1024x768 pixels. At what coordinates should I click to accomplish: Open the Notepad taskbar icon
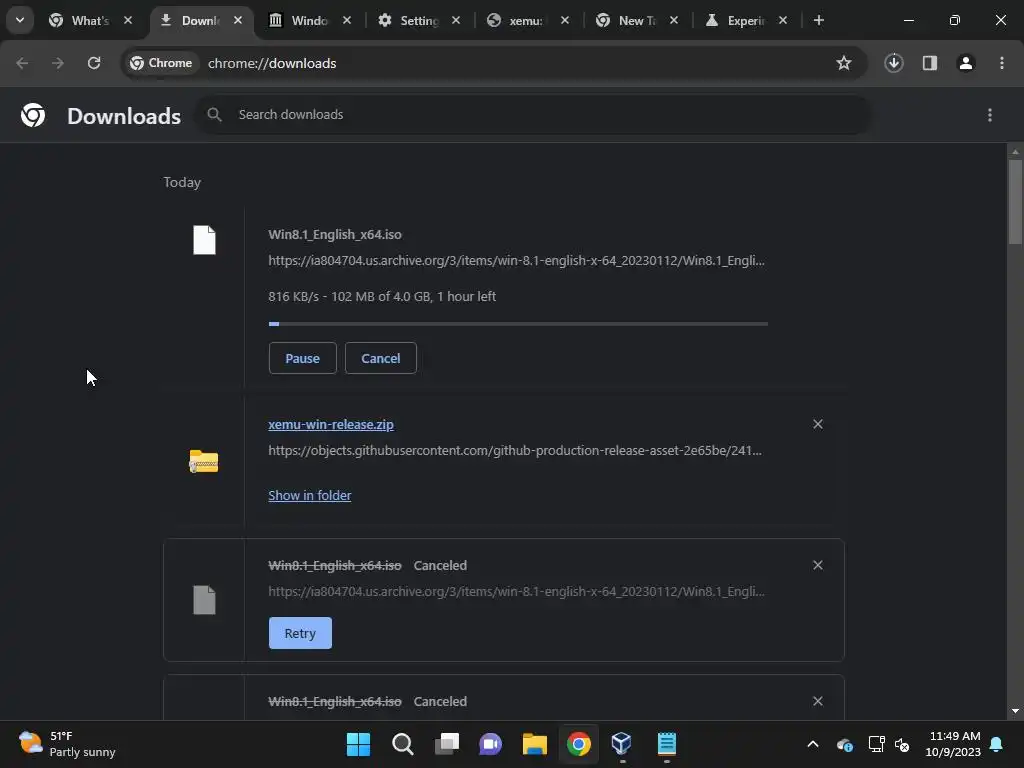pos(666,744)
